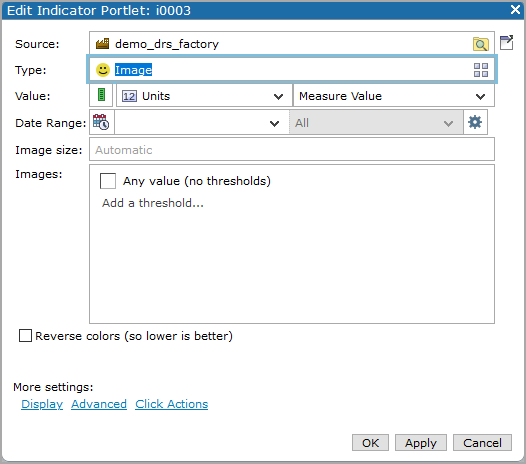Open source in new window icon

pos(506,43)
